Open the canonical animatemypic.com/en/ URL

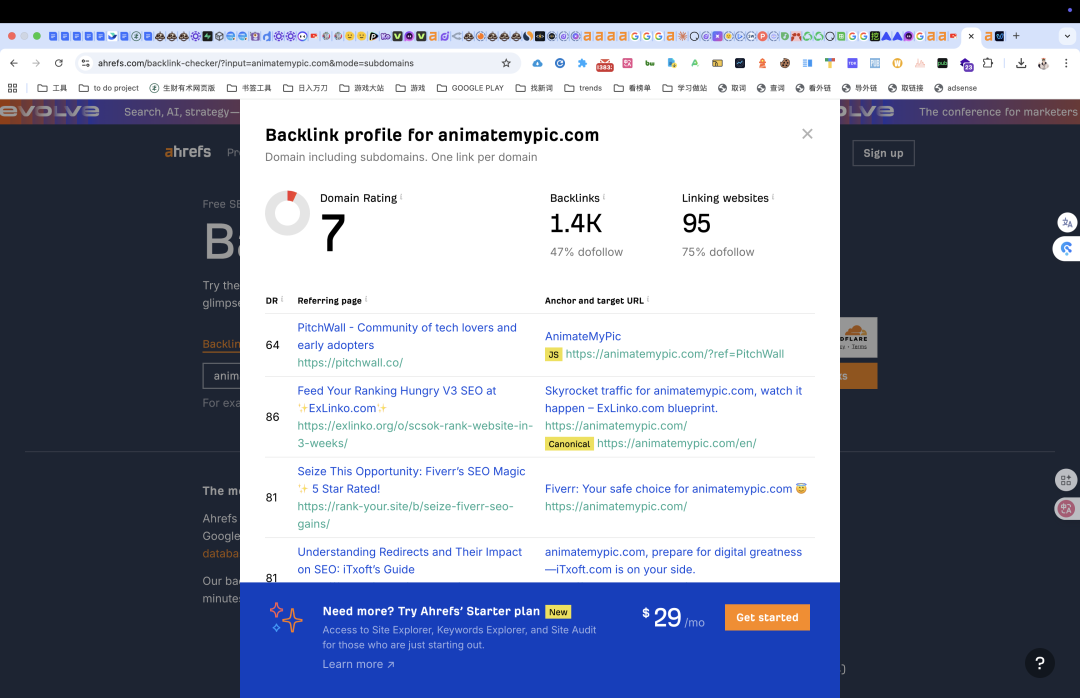[676, 443]
